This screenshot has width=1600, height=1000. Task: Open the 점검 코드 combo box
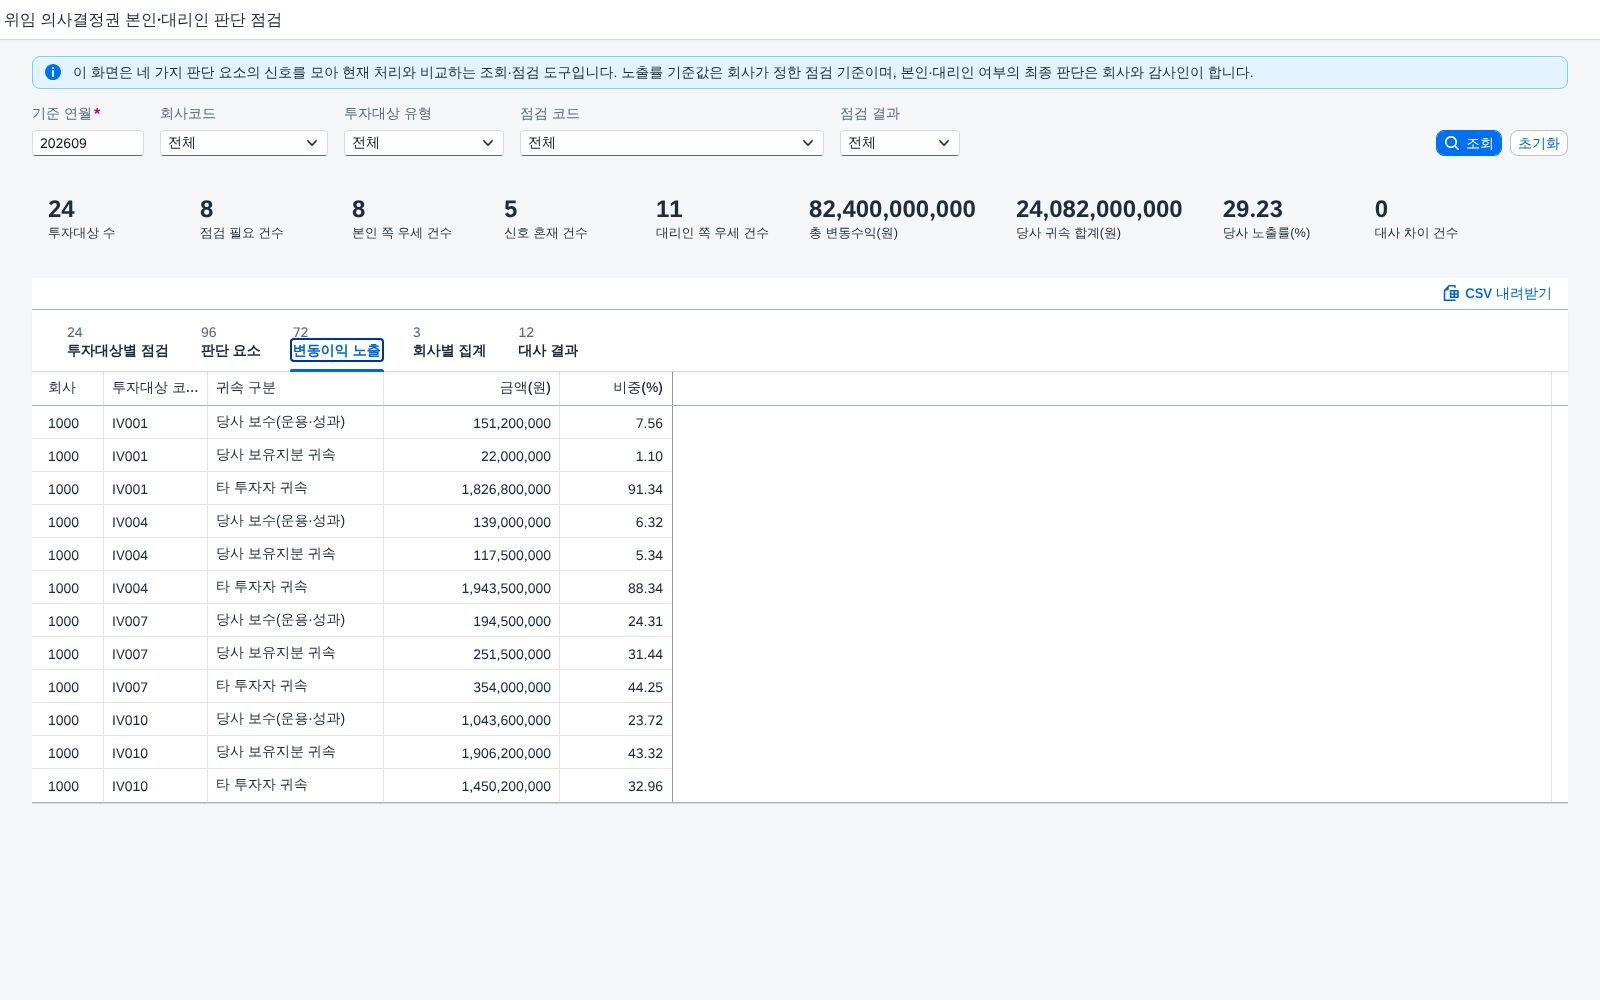672,143
